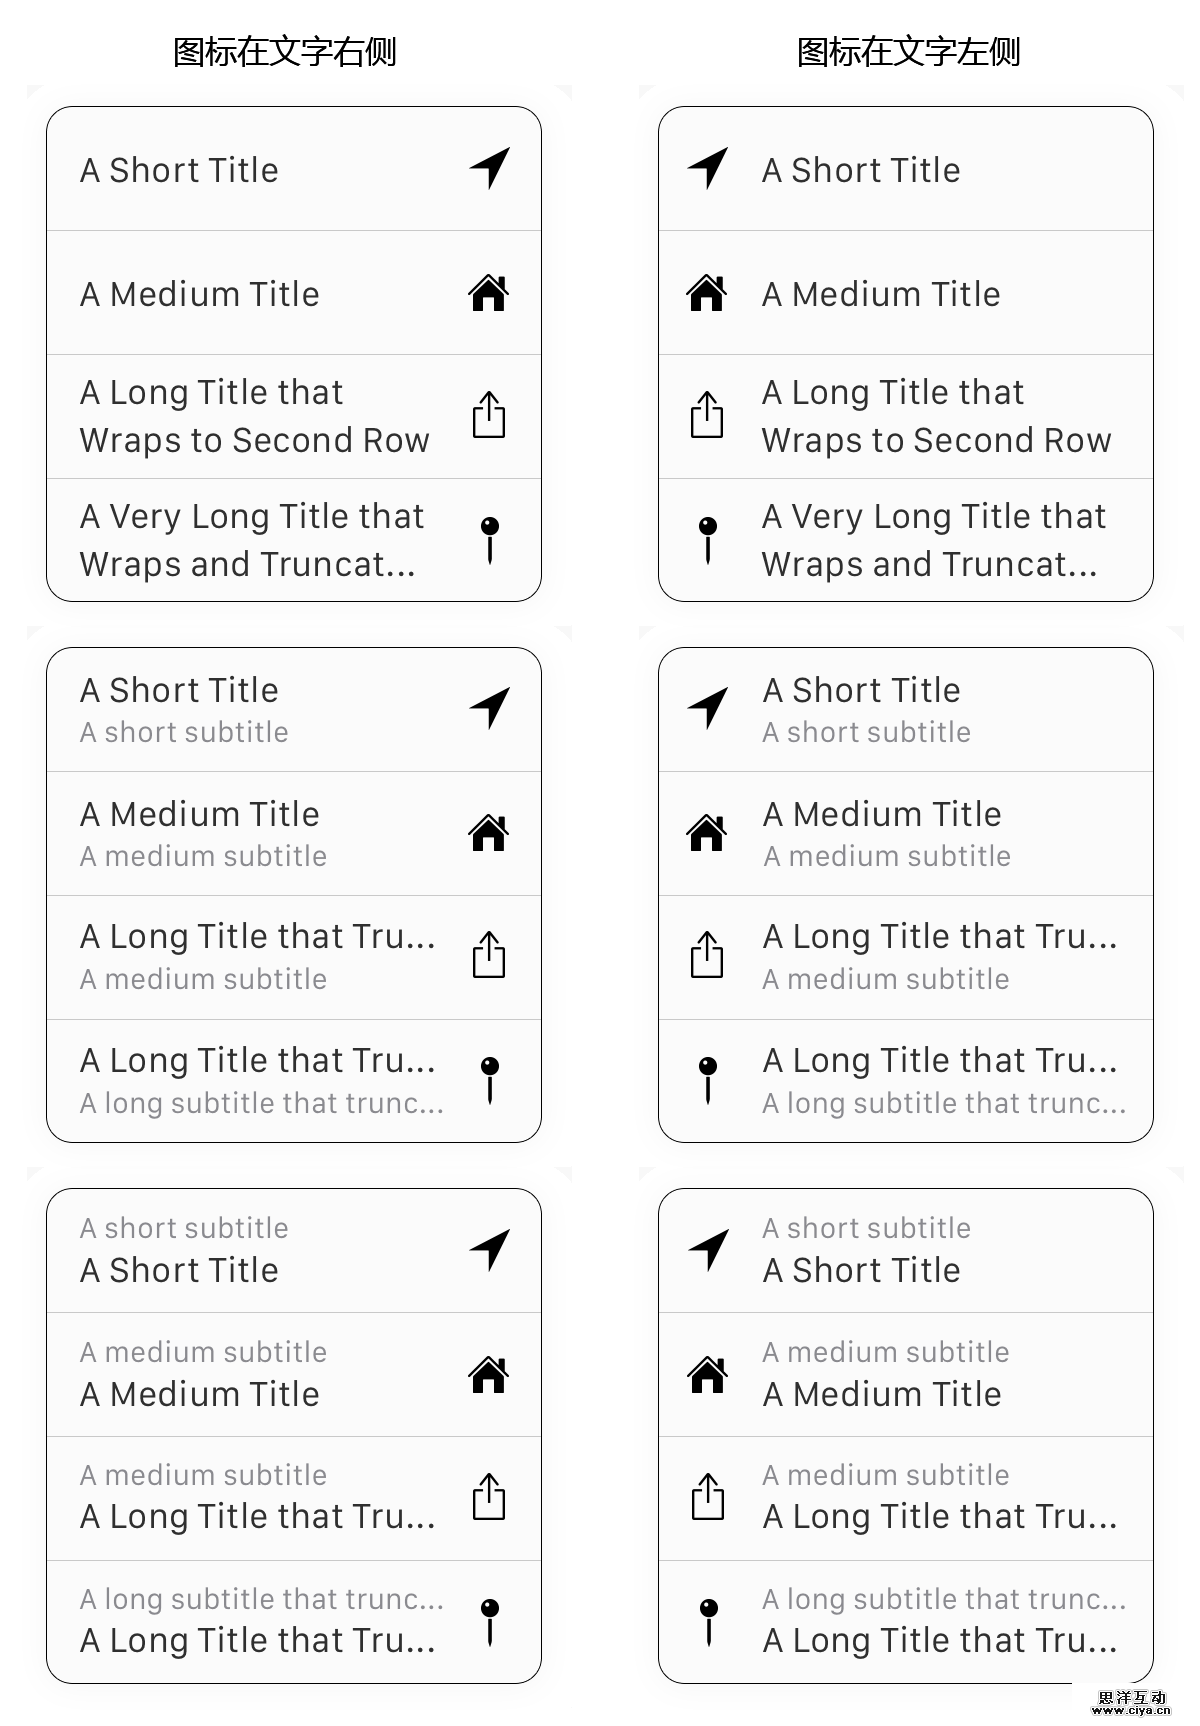This screenshot has height=1726, width=1200.
Task: Click right-side house icon beside subtitle-first 'A Medium Title'
Action: [489, 1374]
